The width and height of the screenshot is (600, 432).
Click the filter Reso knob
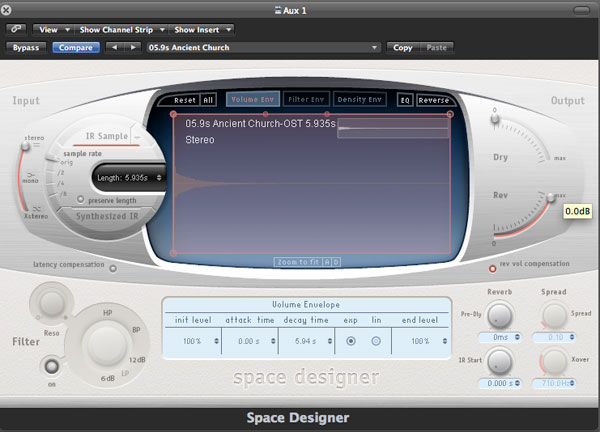51,303
